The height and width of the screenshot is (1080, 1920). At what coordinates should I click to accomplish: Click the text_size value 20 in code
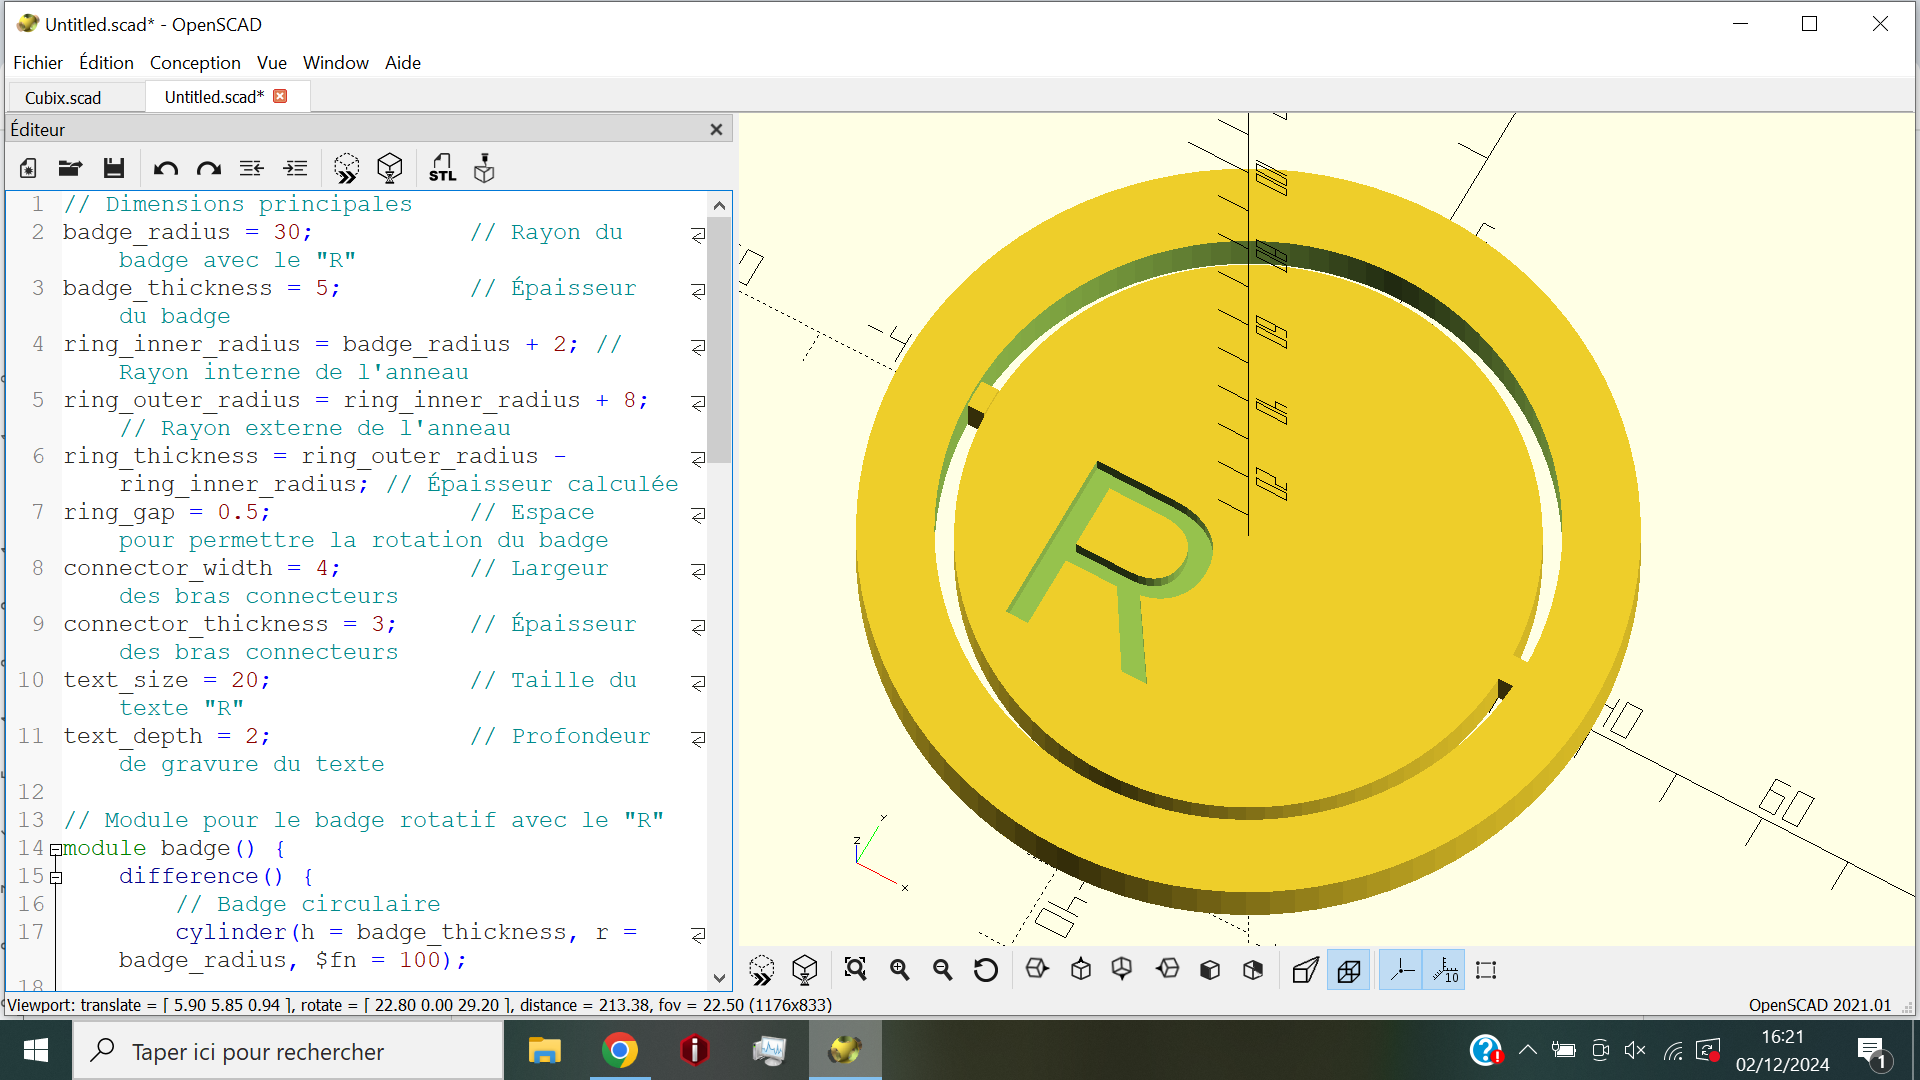[x=245, y=680]
